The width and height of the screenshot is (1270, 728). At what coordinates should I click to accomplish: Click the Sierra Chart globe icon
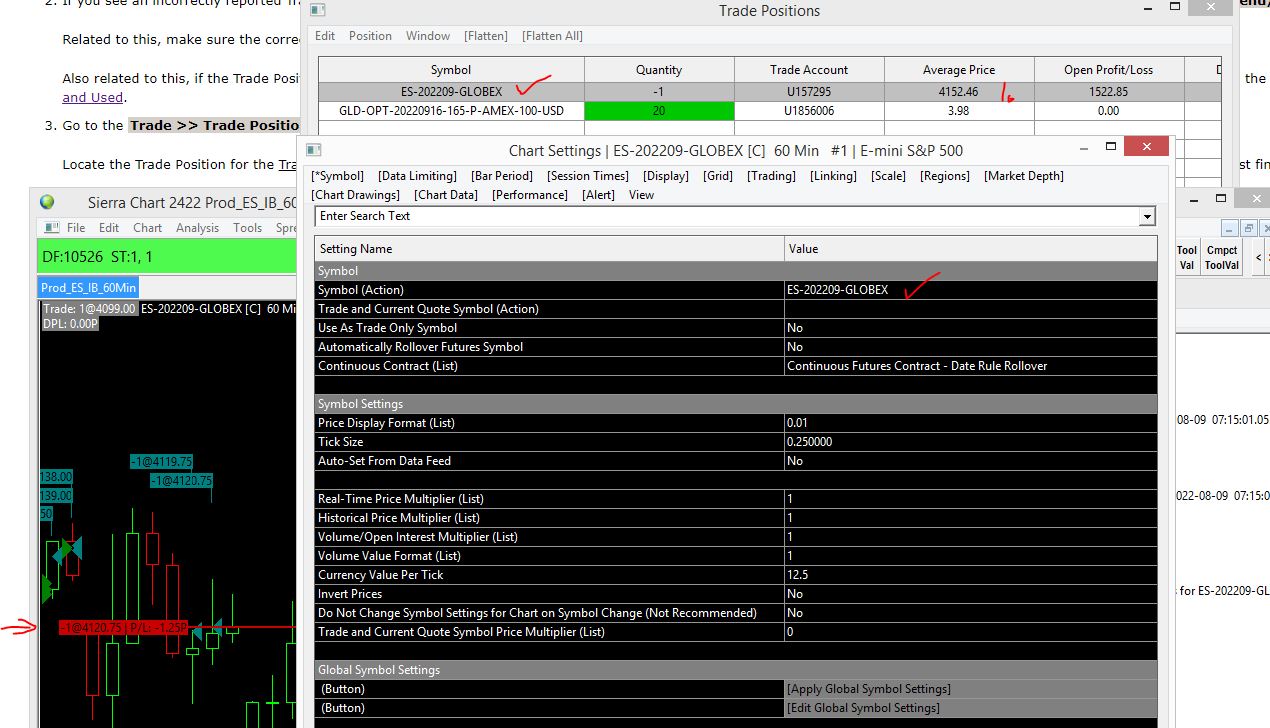coord(47,202)
